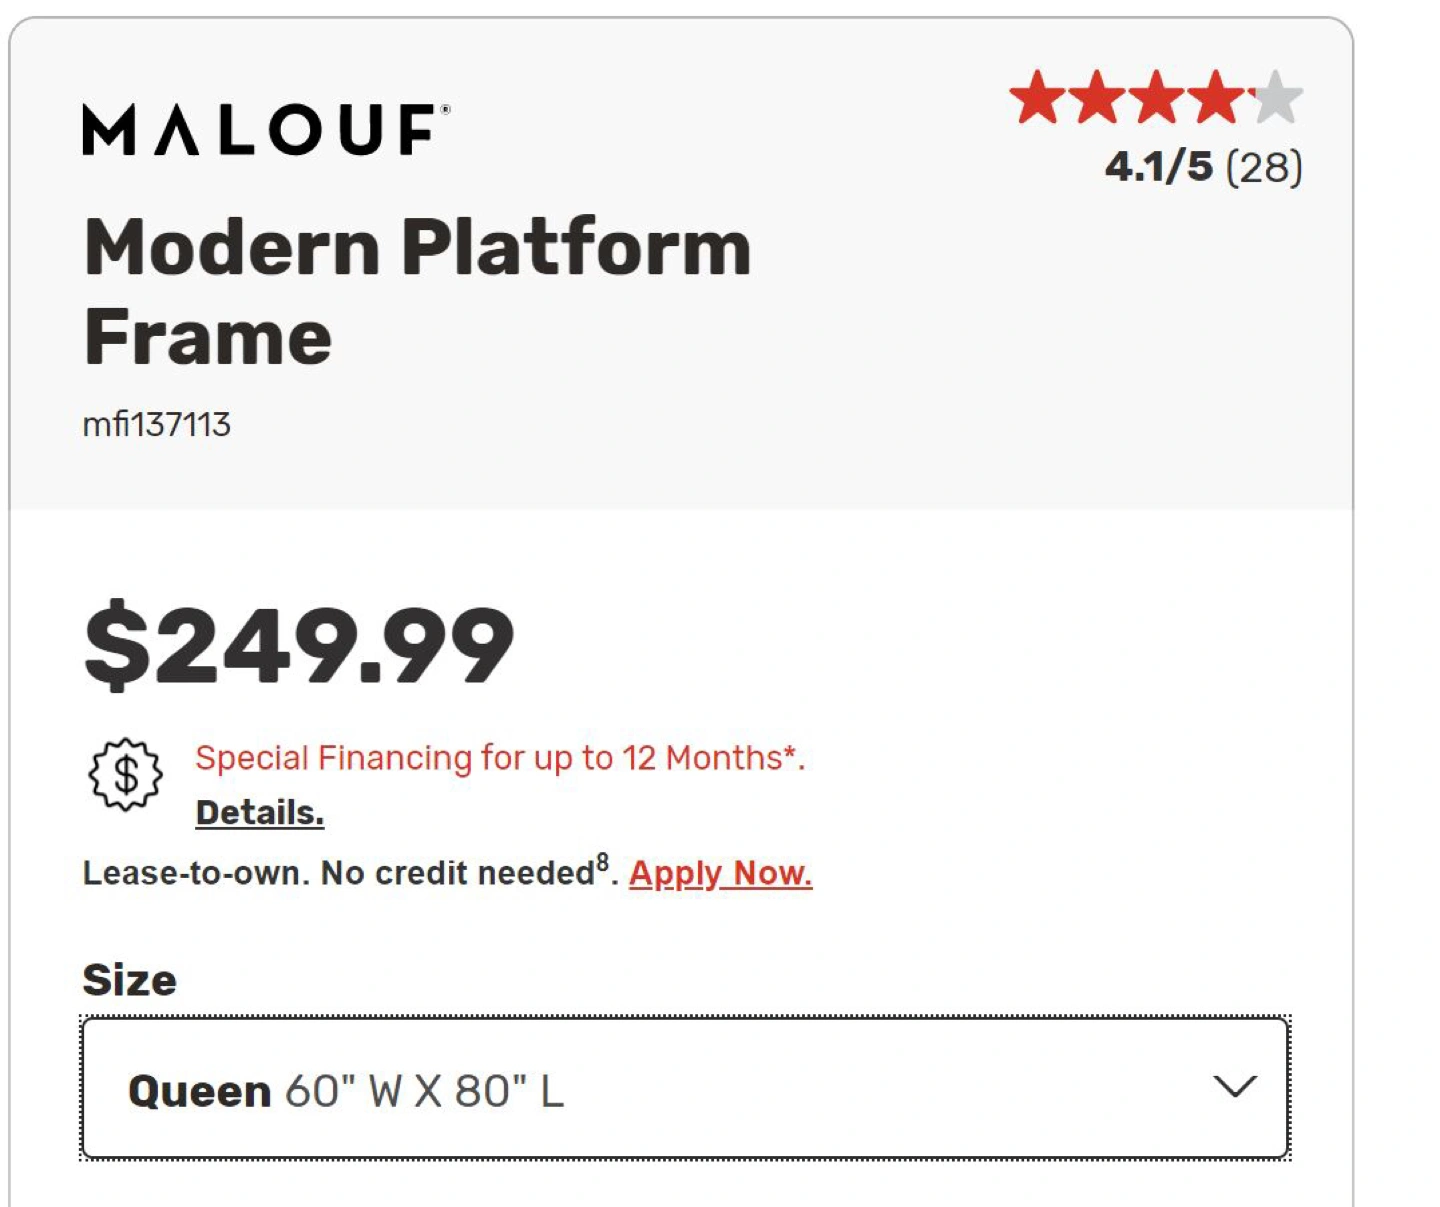Click the Malouf brand logo
The height and width of the screenshot is (1207, 1440).
(x=265, y=130)
